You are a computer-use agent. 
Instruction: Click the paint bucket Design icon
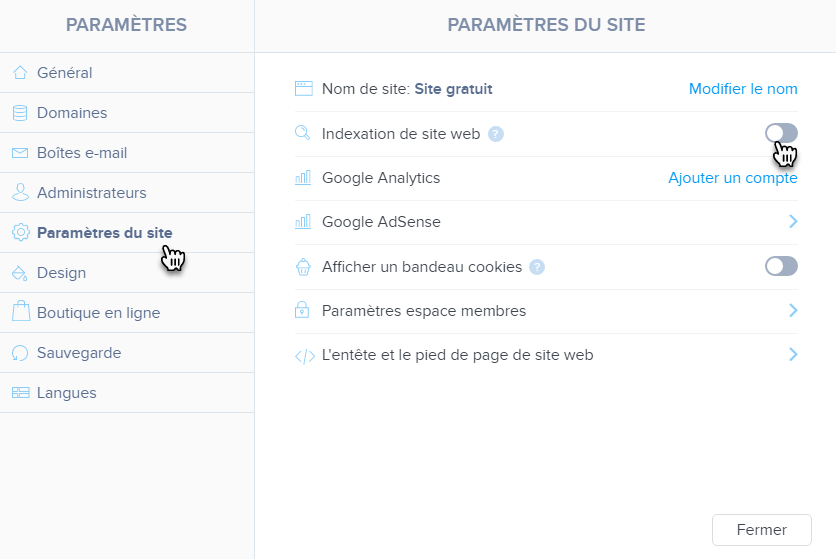(x=20, y=273)
